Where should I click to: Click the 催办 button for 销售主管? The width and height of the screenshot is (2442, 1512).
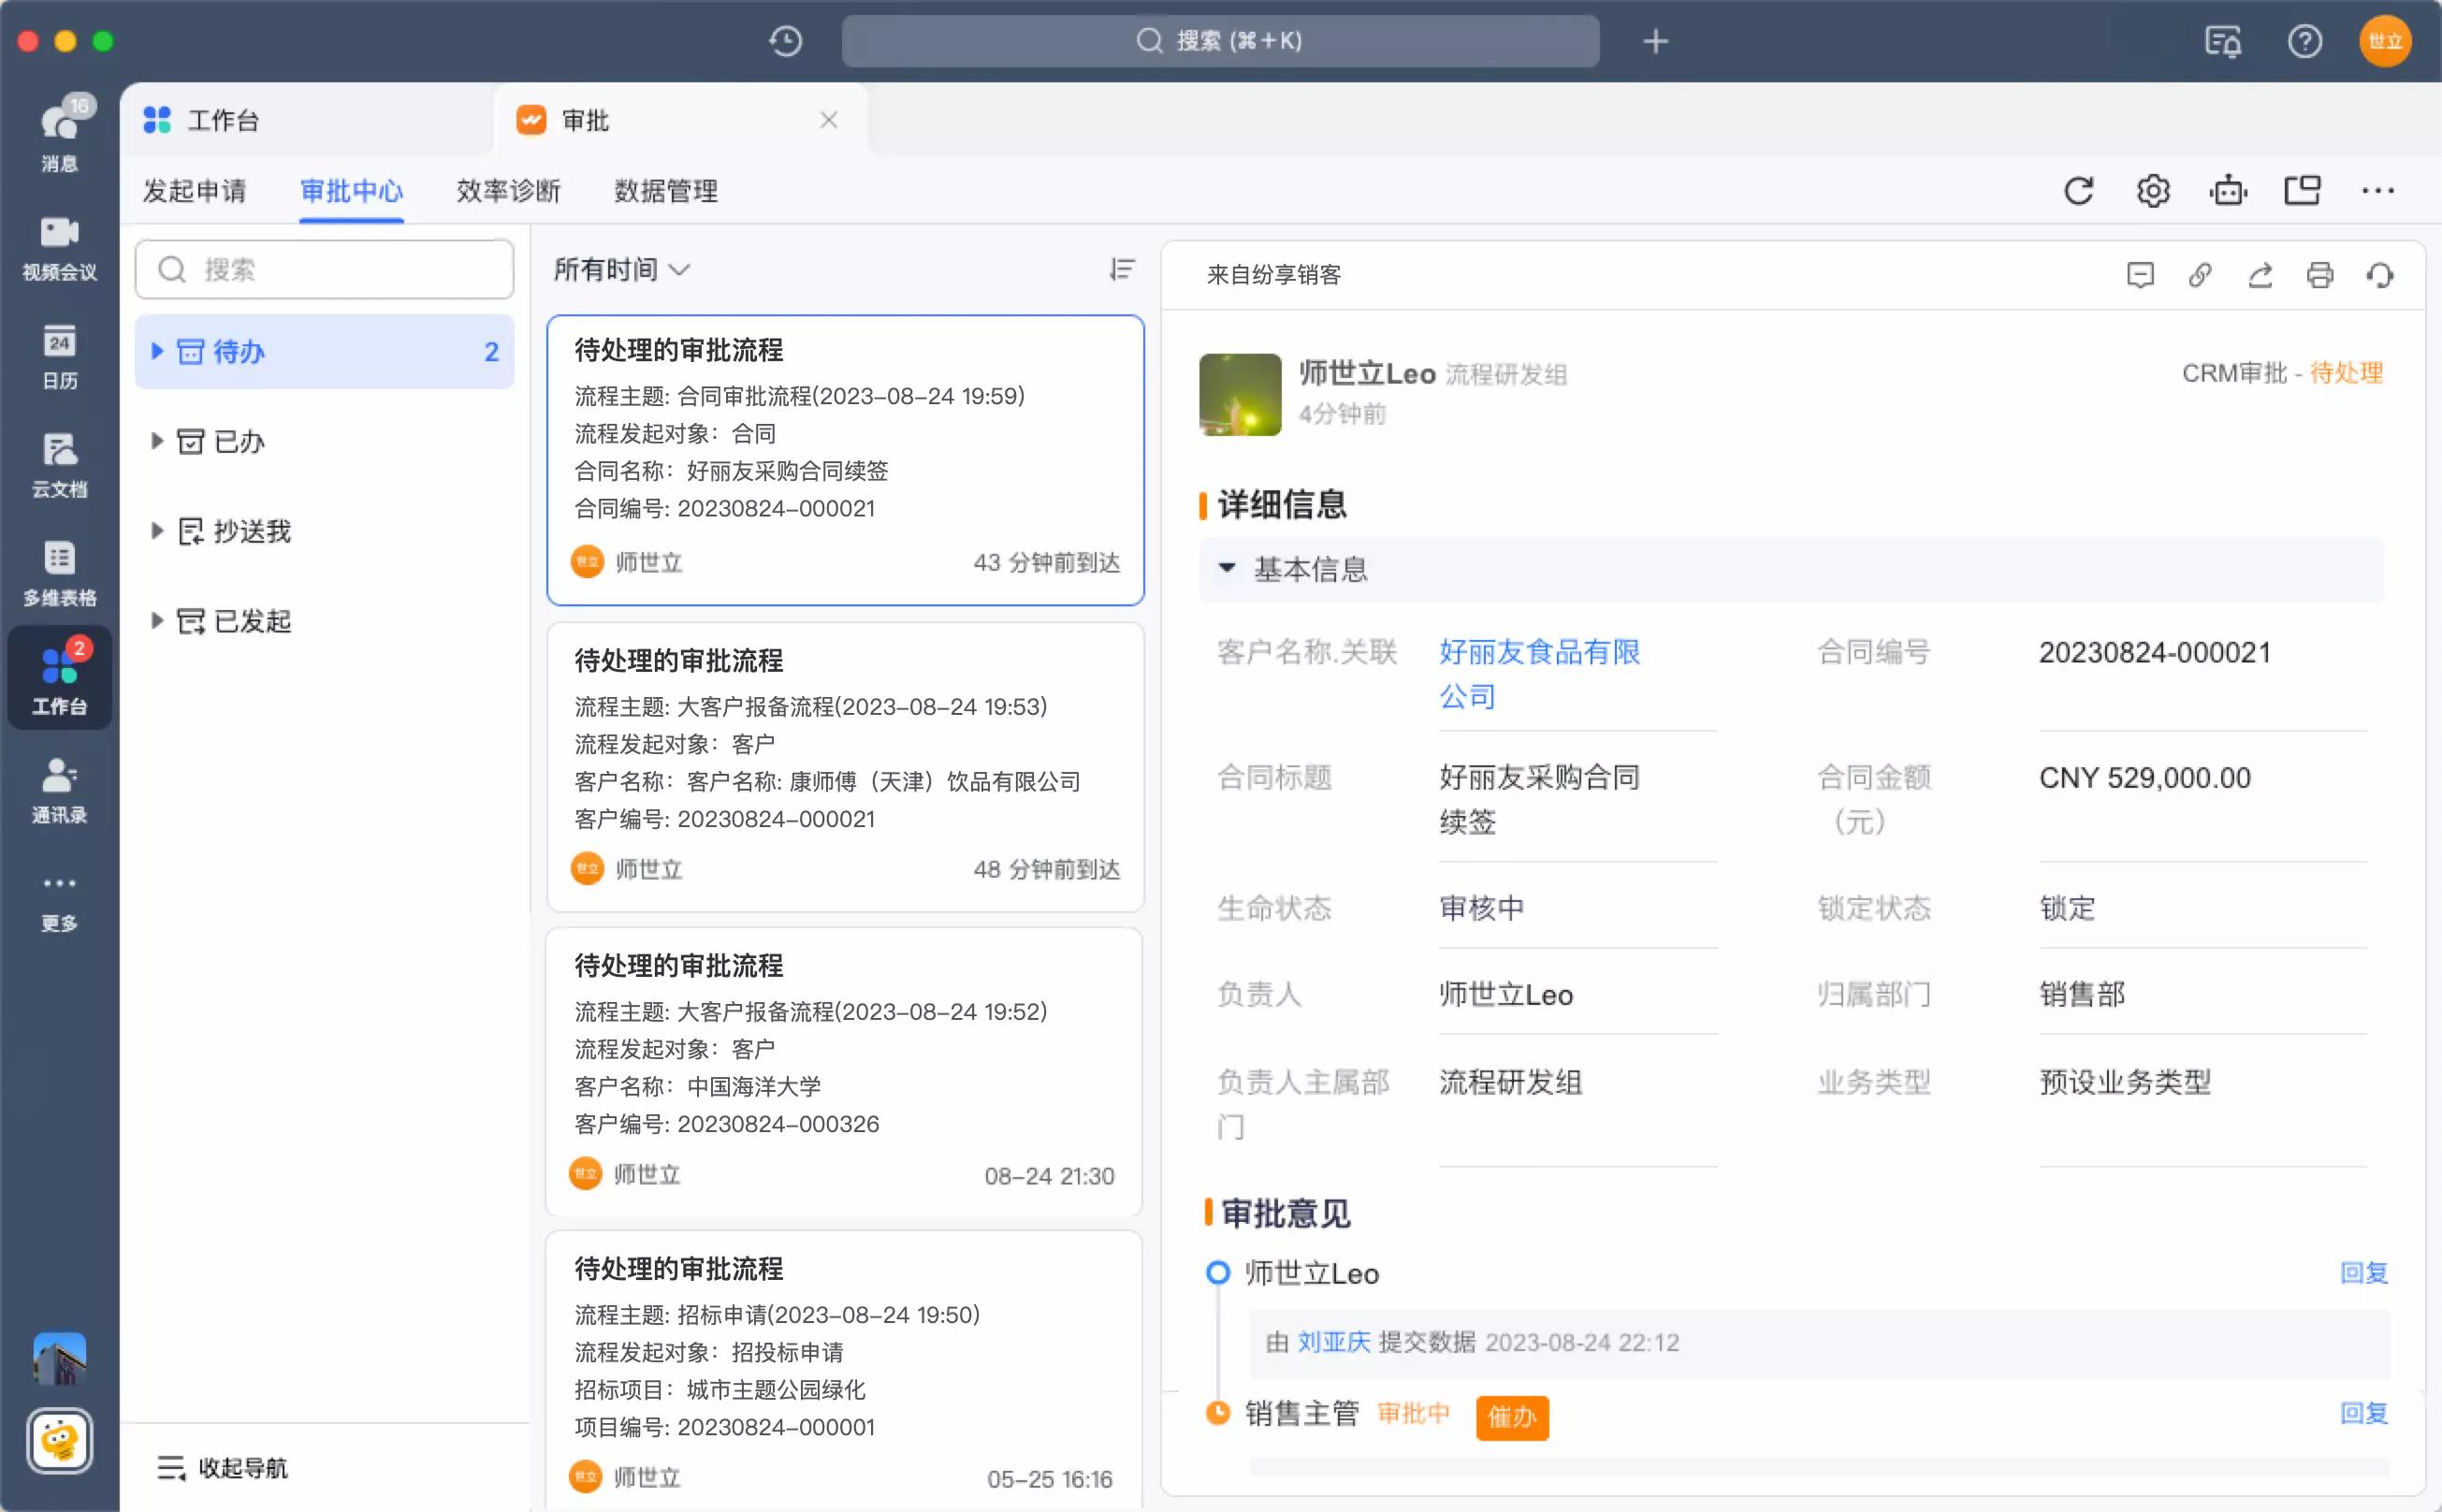click(1511, 1417)
